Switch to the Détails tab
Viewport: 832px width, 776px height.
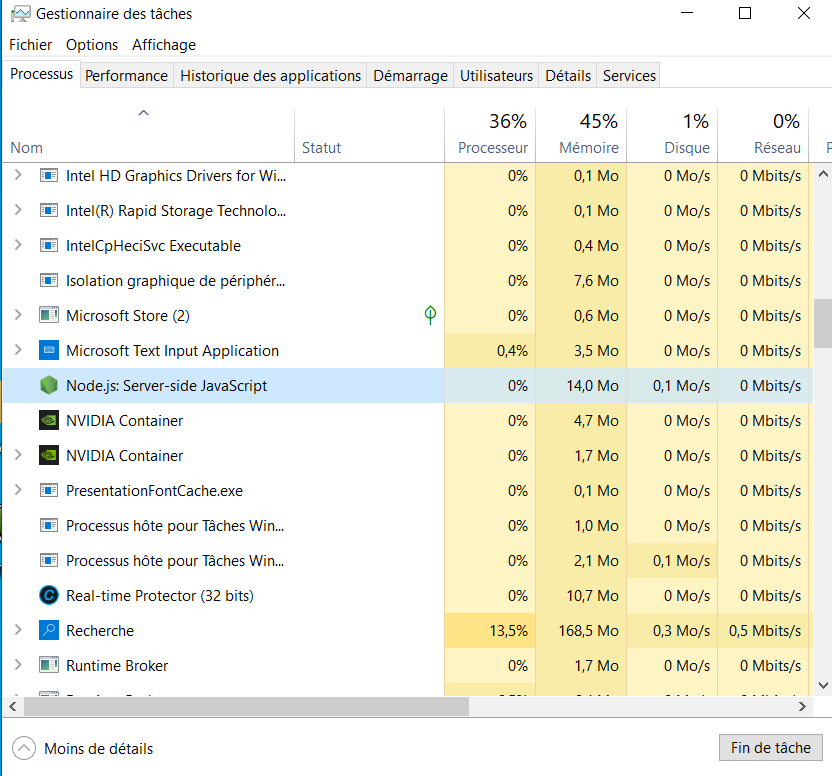568,75
